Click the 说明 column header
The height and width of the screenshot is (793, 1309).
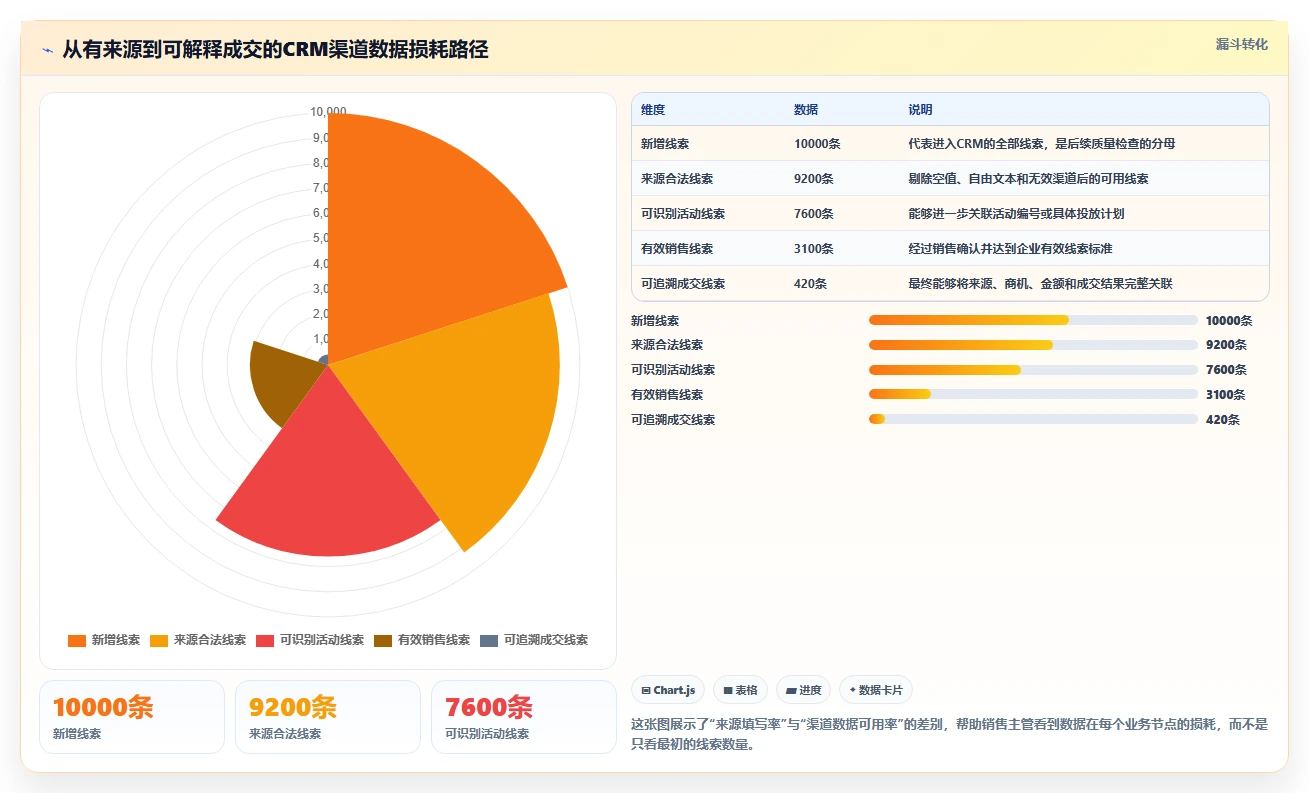click(x=920, y=110)
